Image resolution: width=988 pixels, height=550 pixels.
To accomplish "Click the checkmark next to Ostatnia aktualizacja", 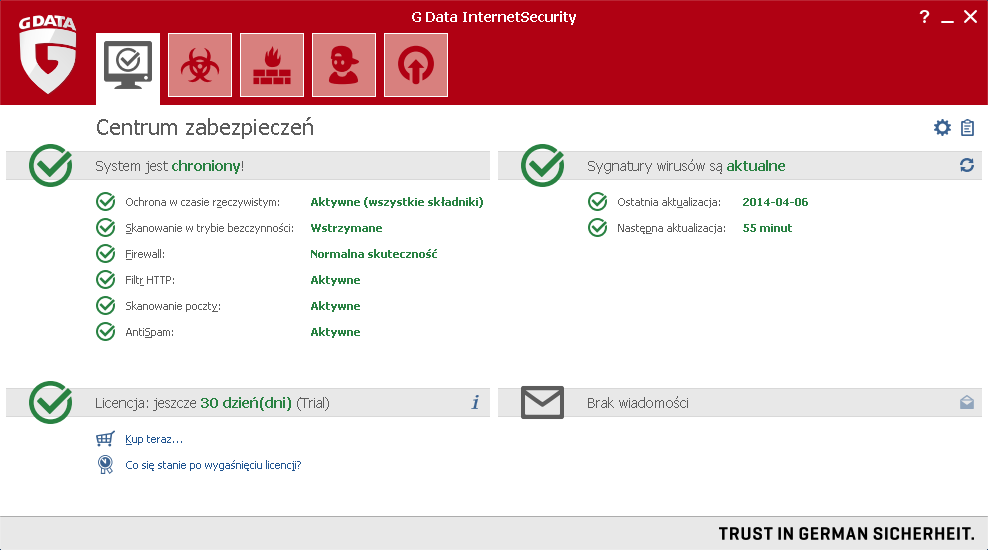I will pyautogui.click(x=597, y=202).
